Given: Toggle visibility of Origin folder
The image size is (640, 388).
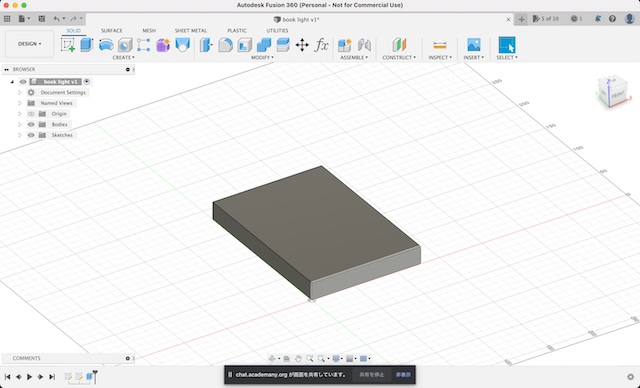Looking at the screenshot, I should pyautogui.click(x=31, y=114).
